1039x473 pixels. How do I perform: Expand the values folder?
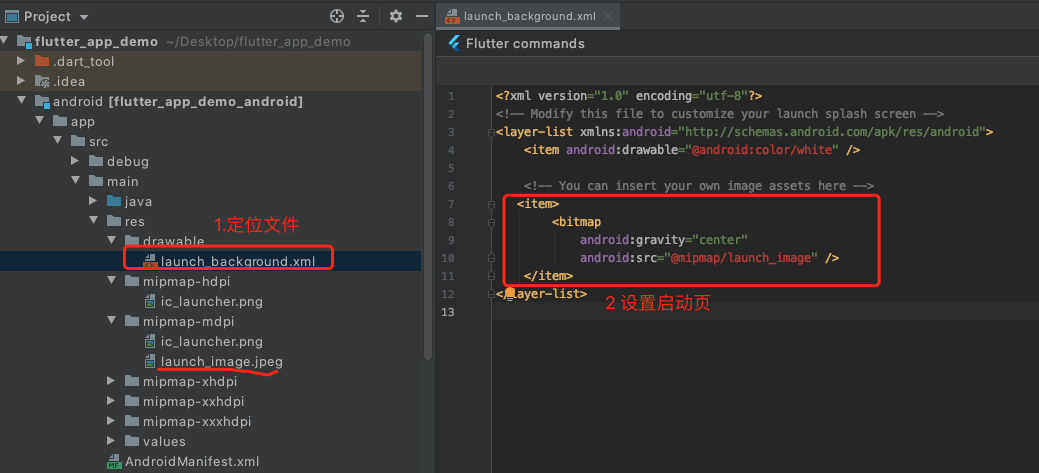(111, 441)
